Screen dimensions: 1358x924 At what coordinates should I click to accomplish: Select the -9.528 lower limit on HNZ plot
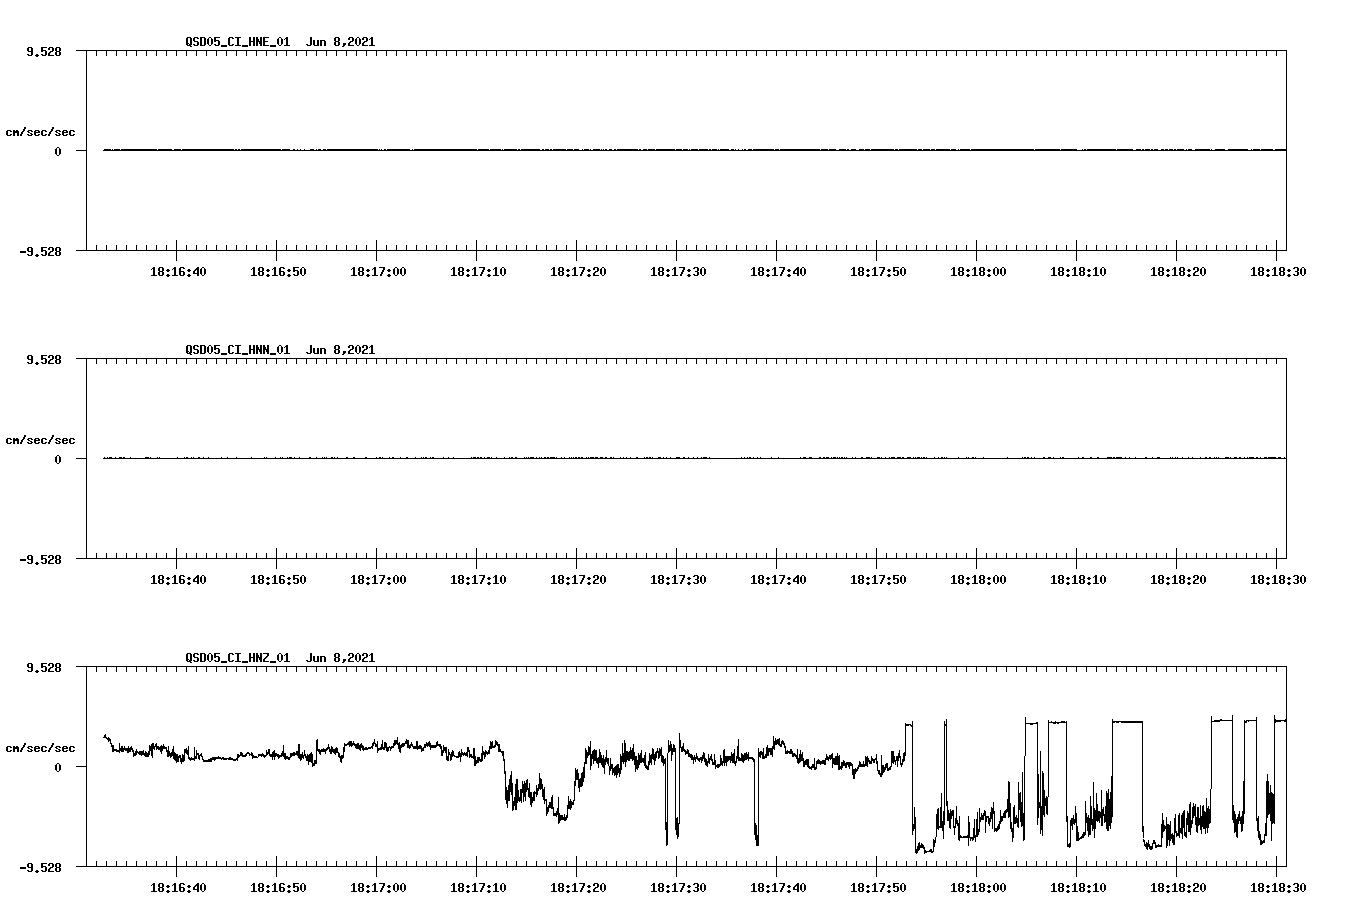click(41, 868)
